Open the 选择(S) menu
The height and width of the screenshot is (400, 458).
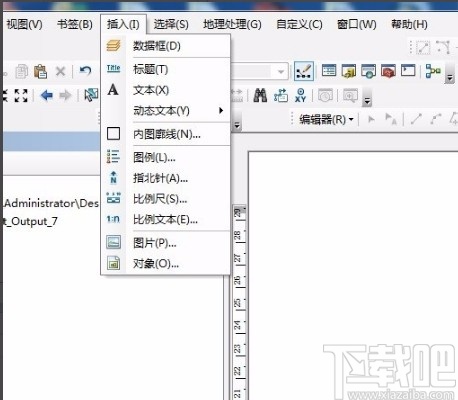coord(171,24)
